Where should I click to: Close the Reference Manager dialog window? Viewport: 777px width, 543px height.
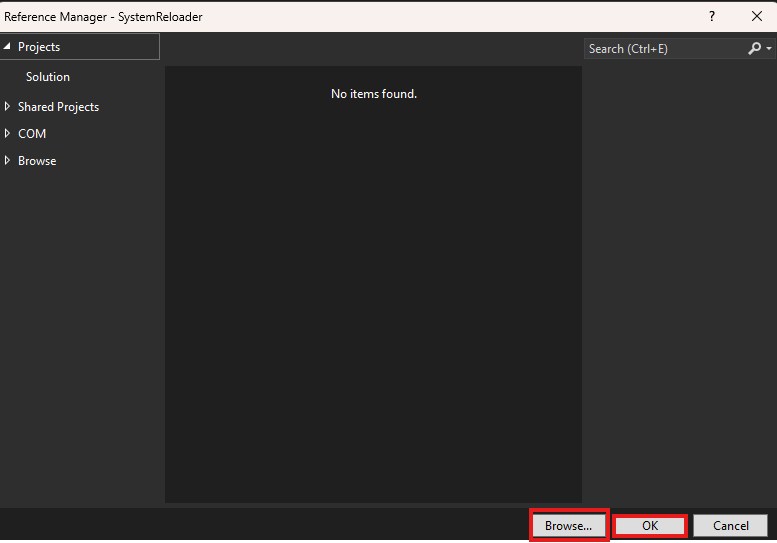[756, 16]
